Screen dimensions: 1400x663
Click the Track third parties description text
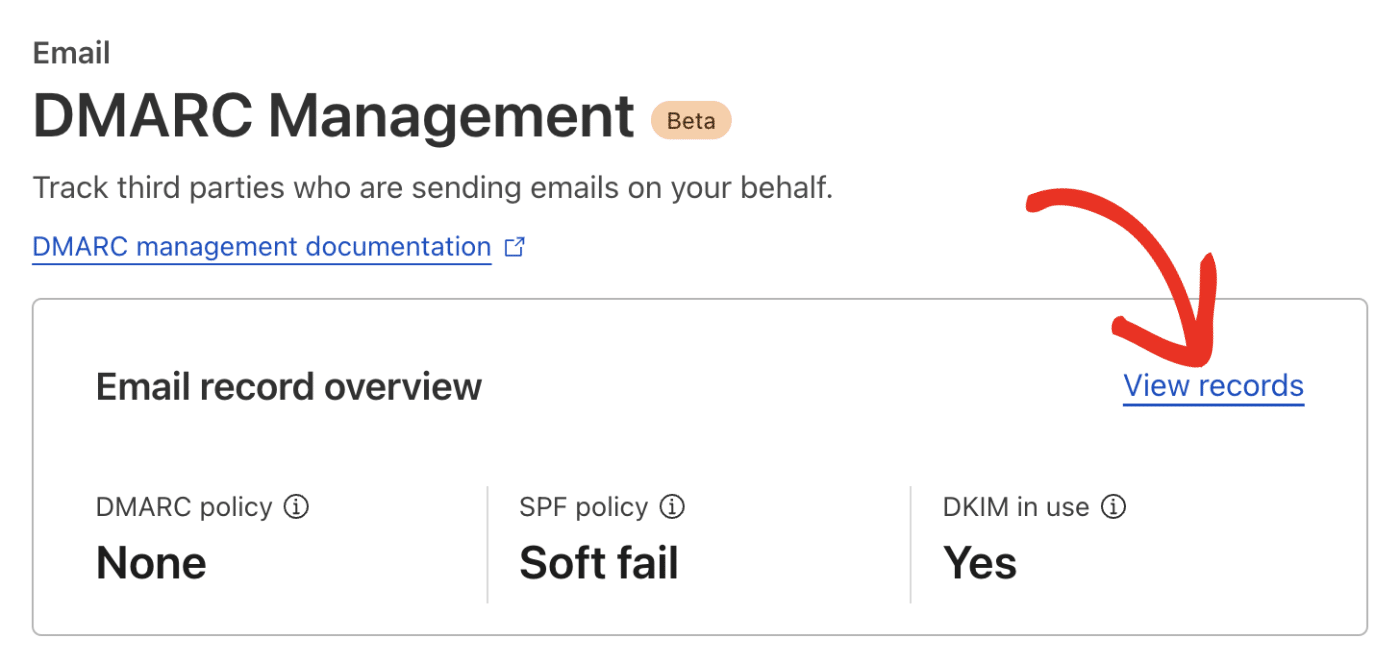click(x=433, y=187)
